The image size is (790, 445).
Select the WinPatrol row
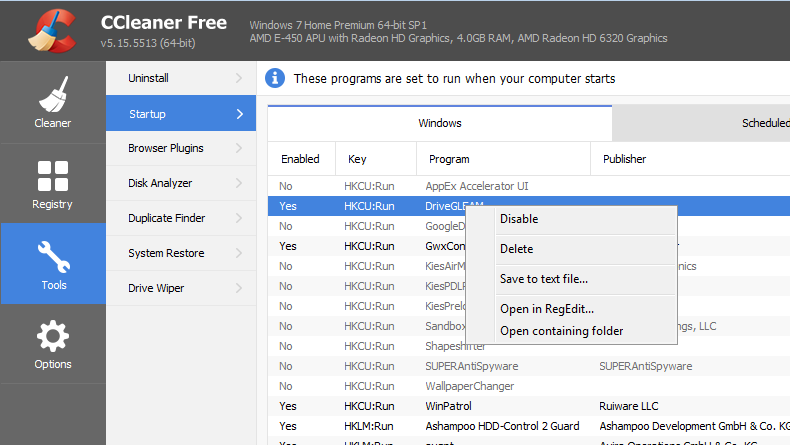(x=529, y=406)
